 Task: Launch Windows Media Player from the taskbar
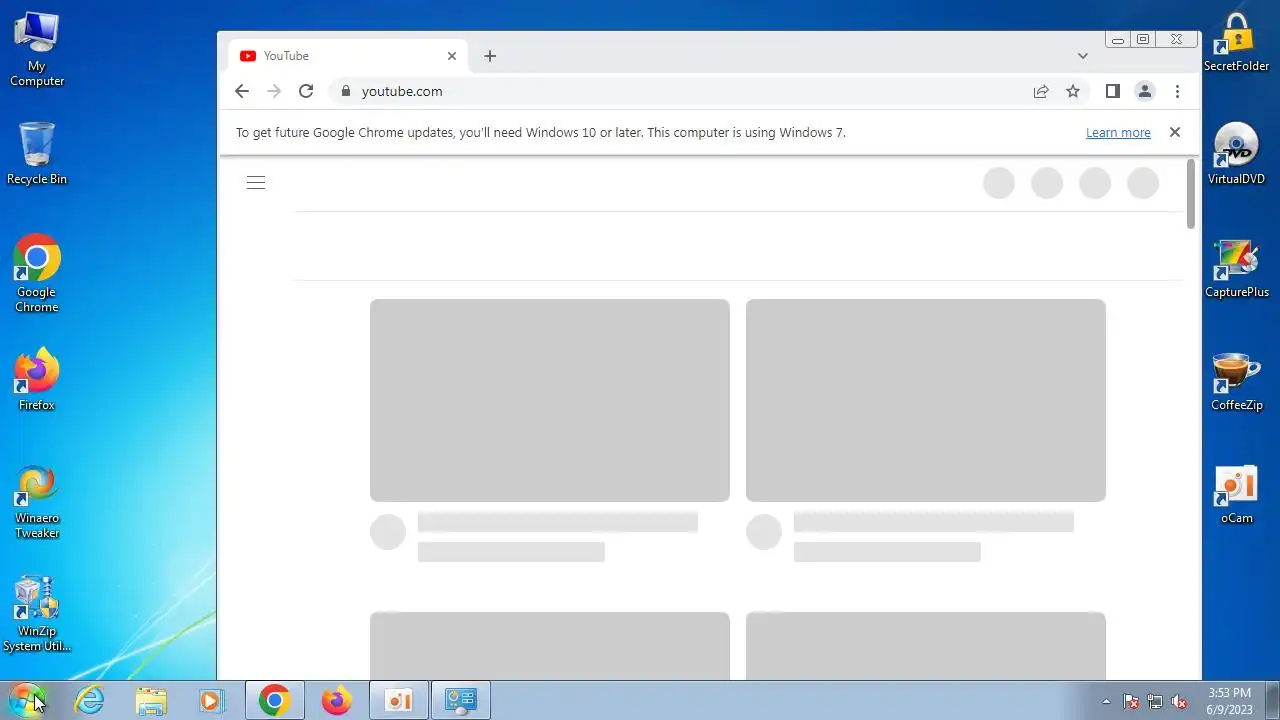(x=211, y=700)
